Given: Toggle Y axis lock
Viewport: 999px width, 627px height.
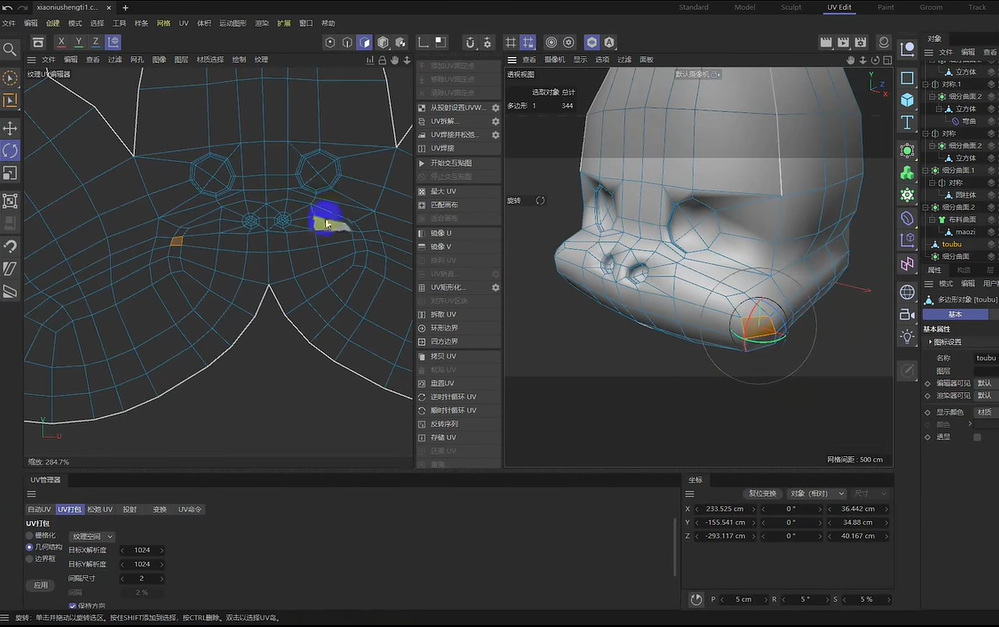Looking at the screenshot, I should 78,42.
